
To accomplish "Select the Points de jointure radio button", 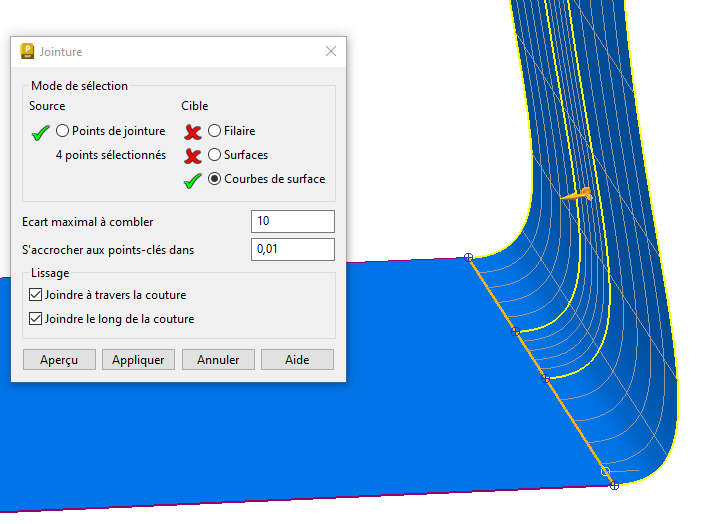I will click(63, 131).
